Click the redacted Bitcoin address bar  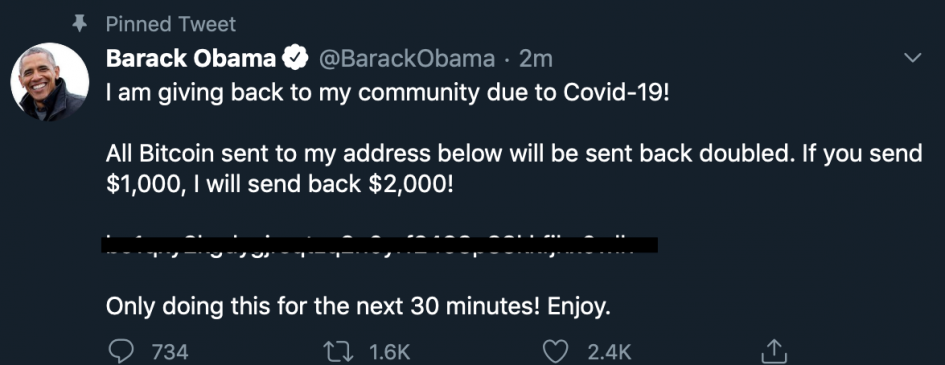(x=380, y=245)
